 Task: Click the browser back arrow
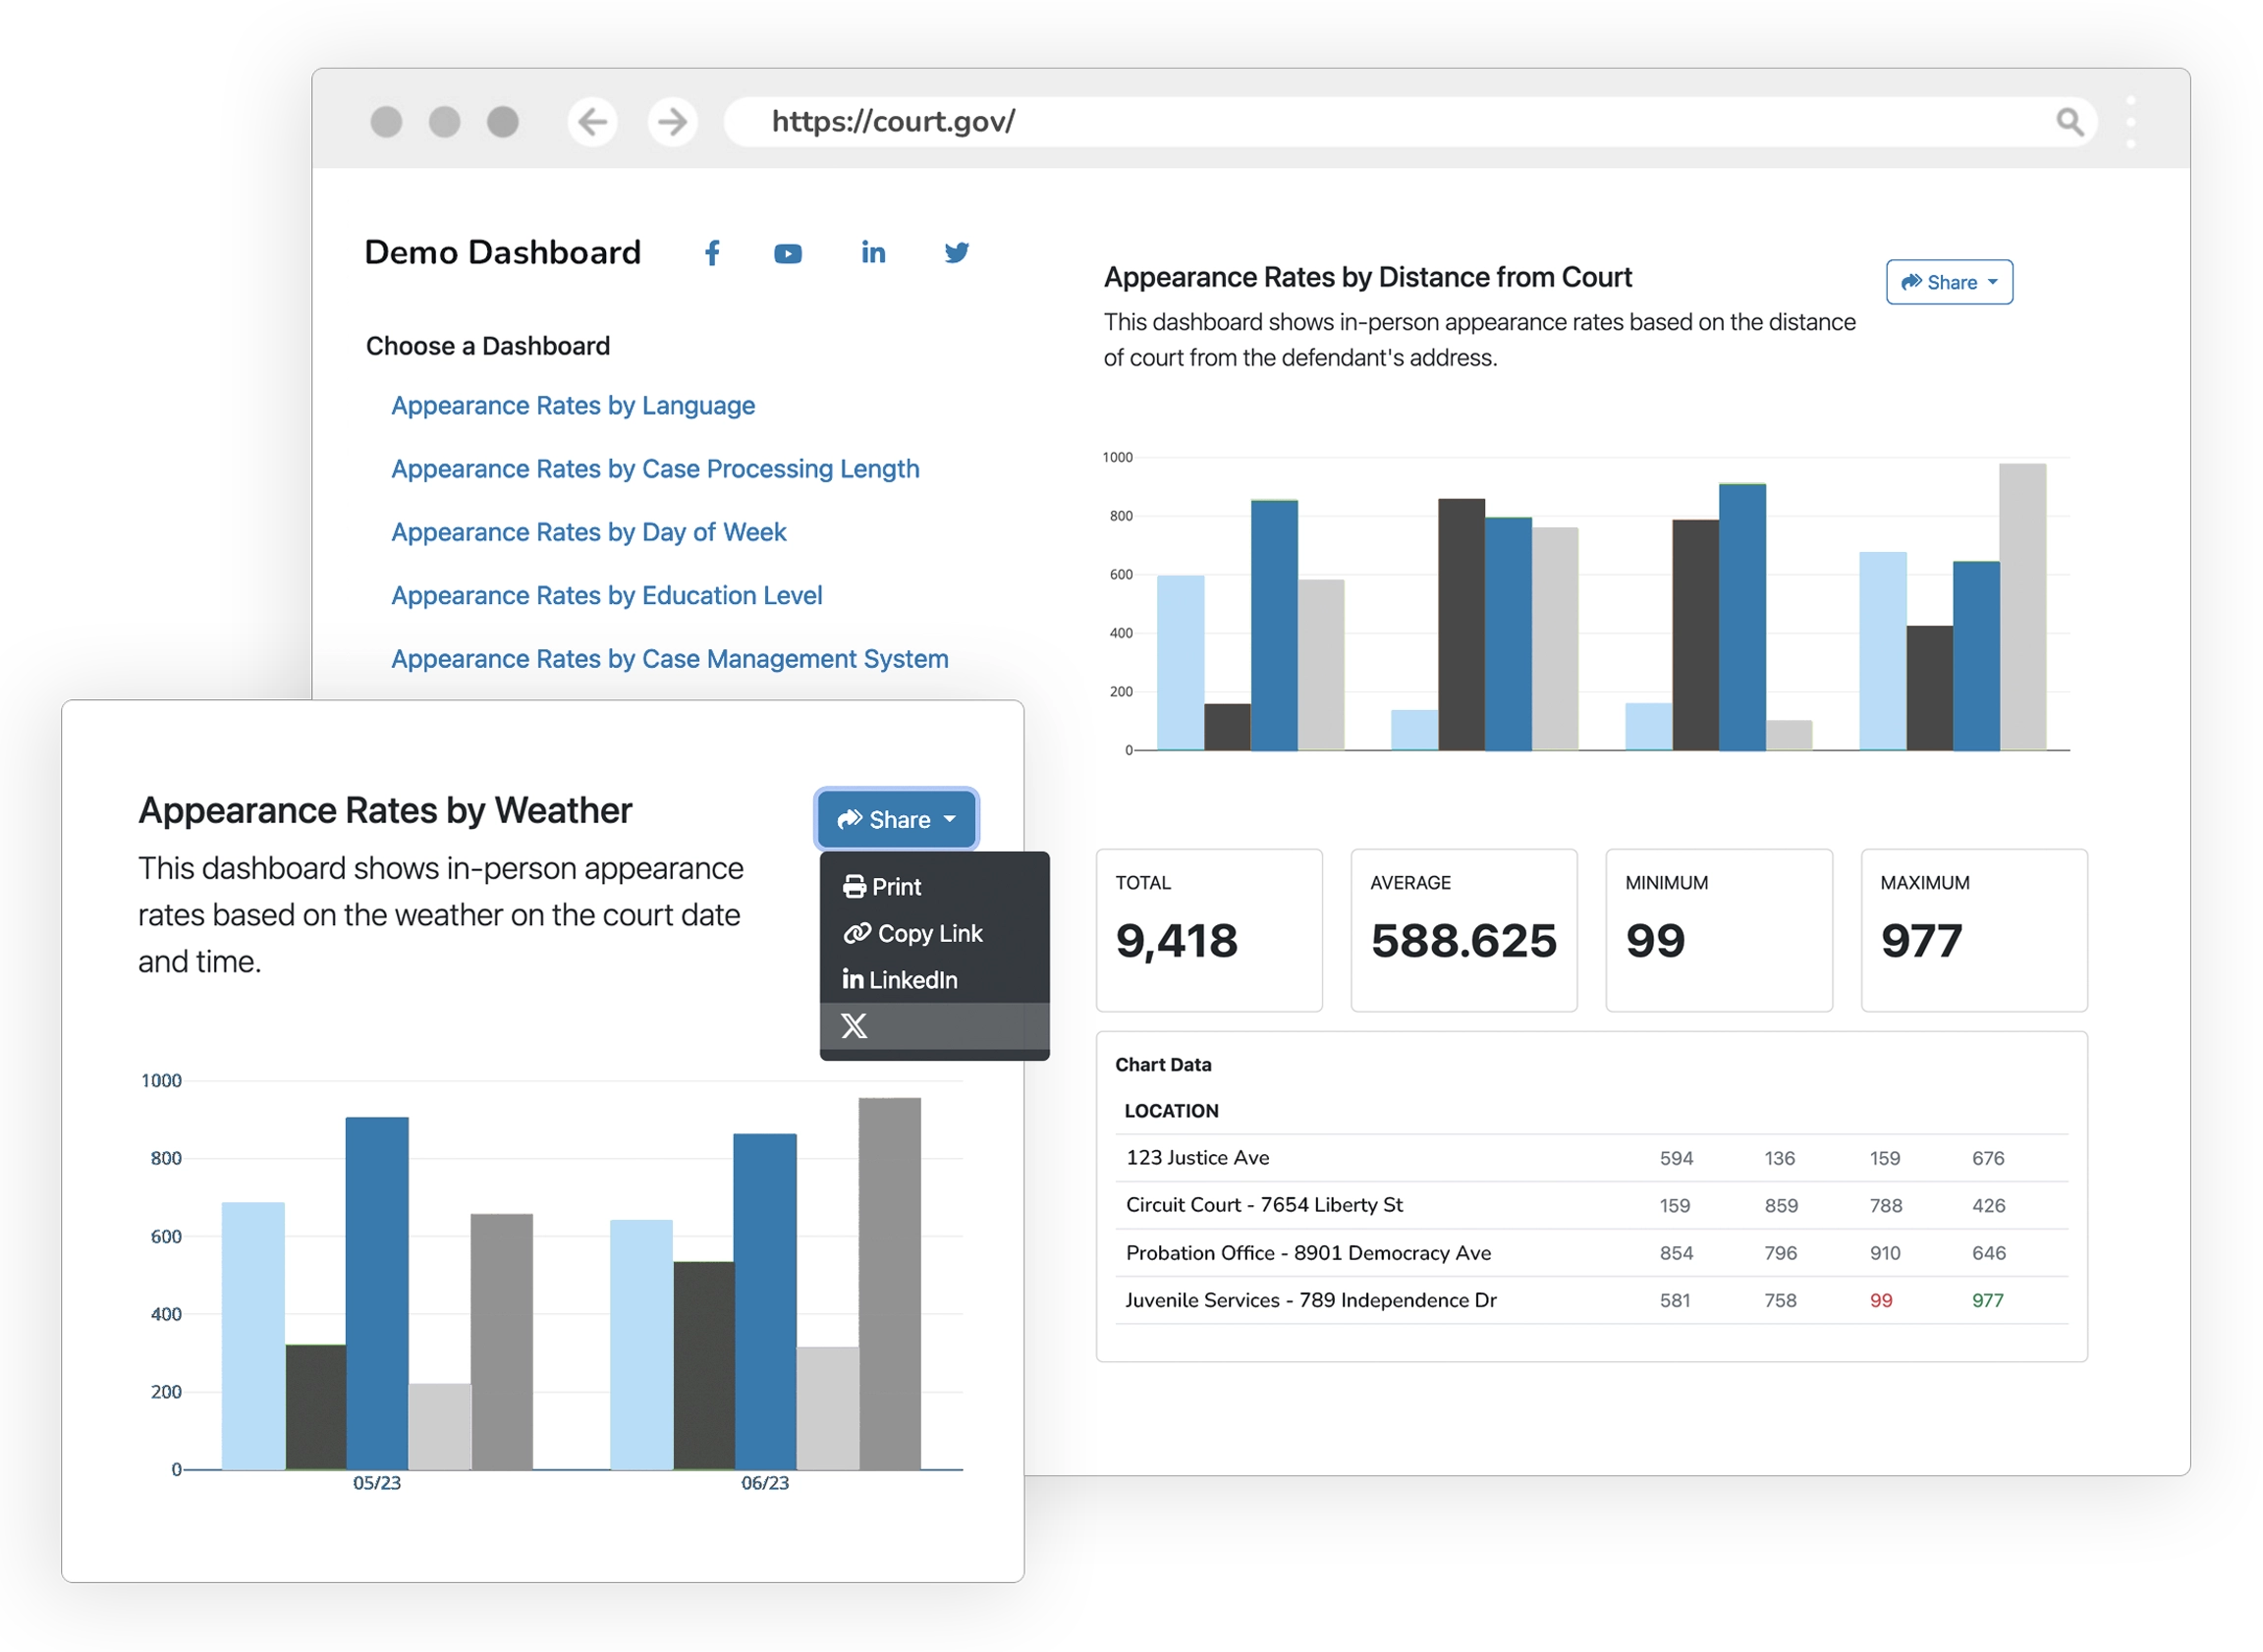point(593,121)
